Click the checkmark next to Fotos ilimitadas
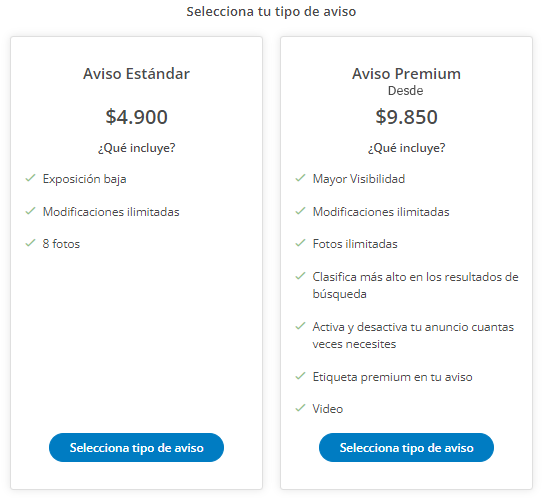This screenshot has width=542, height=498. coord(300,243)
